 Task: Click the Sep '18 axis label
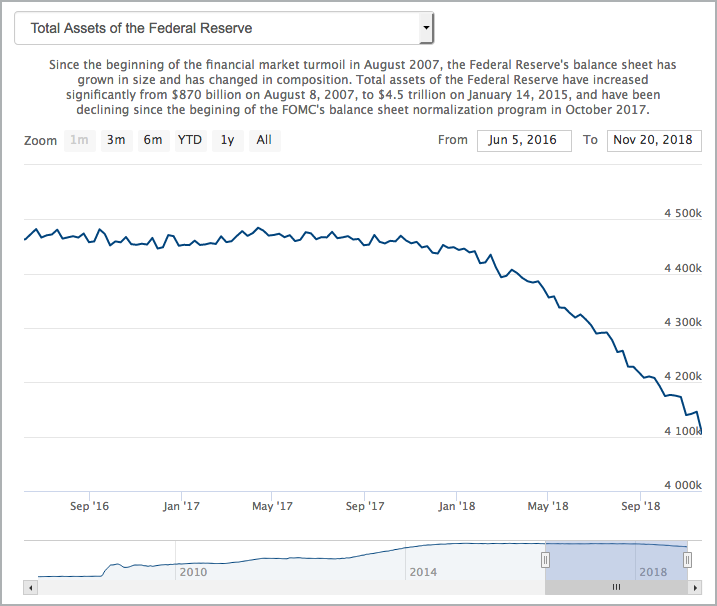tap(641, 506)
